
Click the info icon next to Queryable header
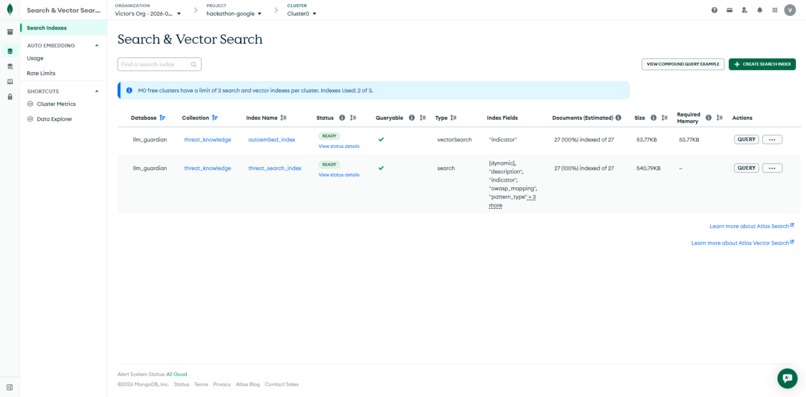[x=412, y=118]
